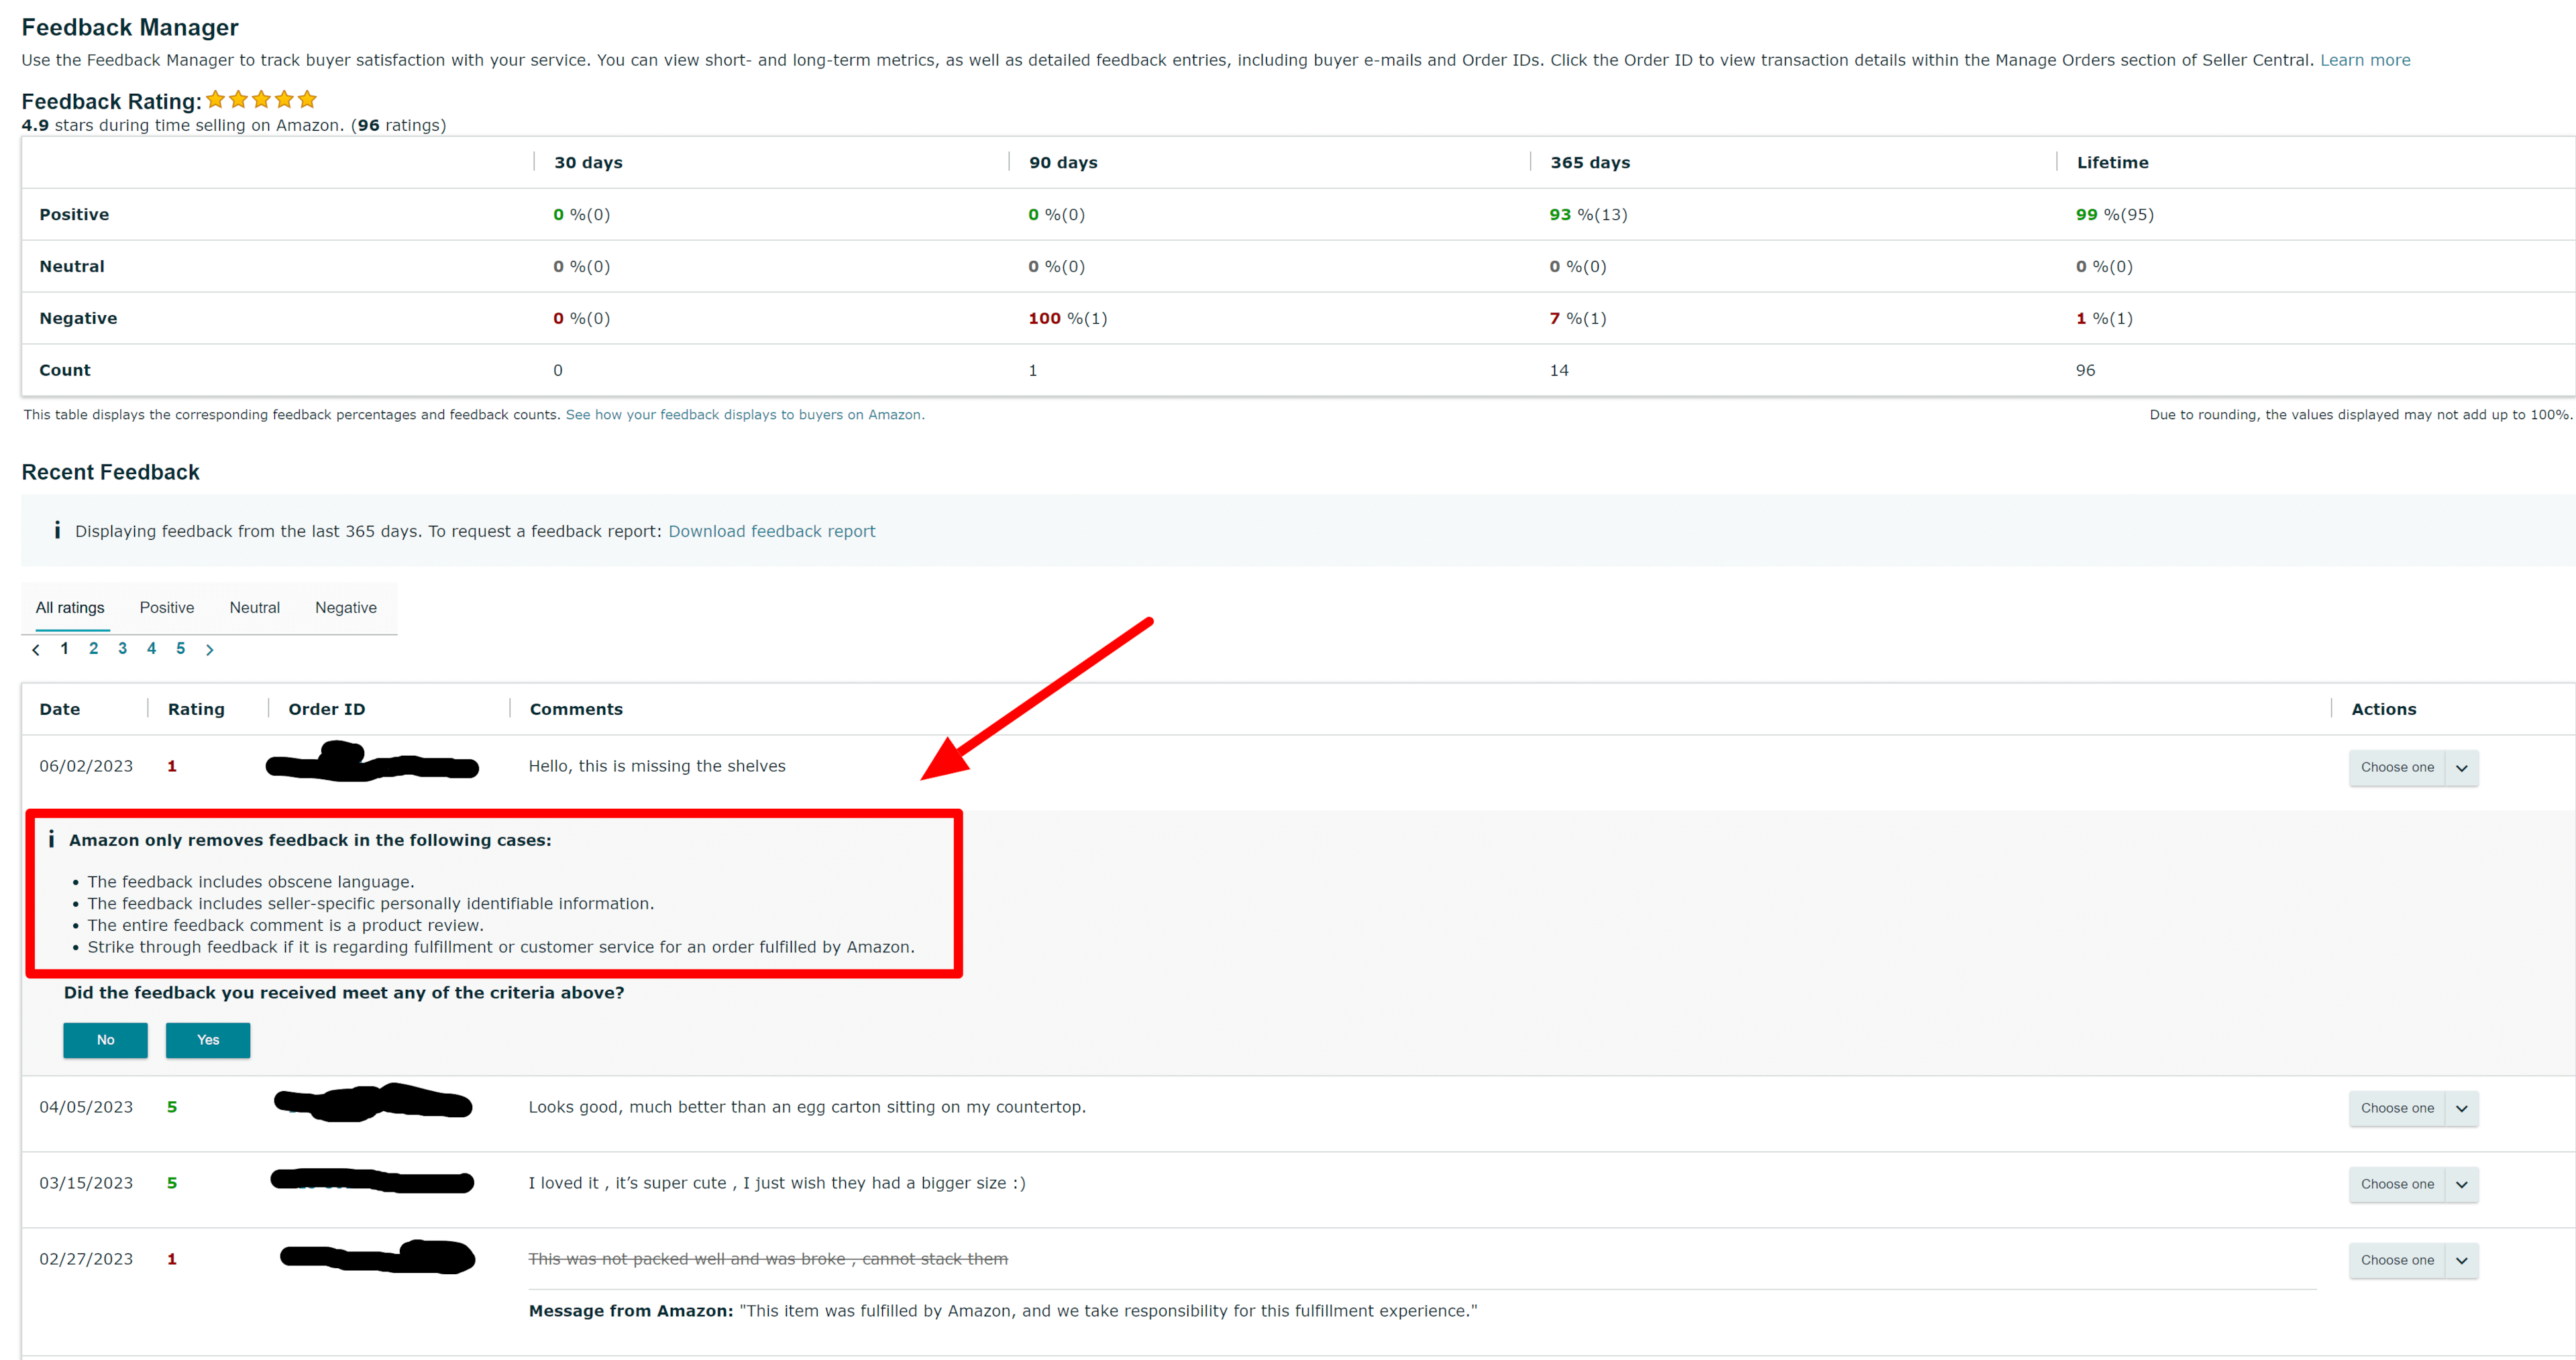Open Choose one dropdown for 03/15/2023 feedback

click(x=2412, y=1184)
